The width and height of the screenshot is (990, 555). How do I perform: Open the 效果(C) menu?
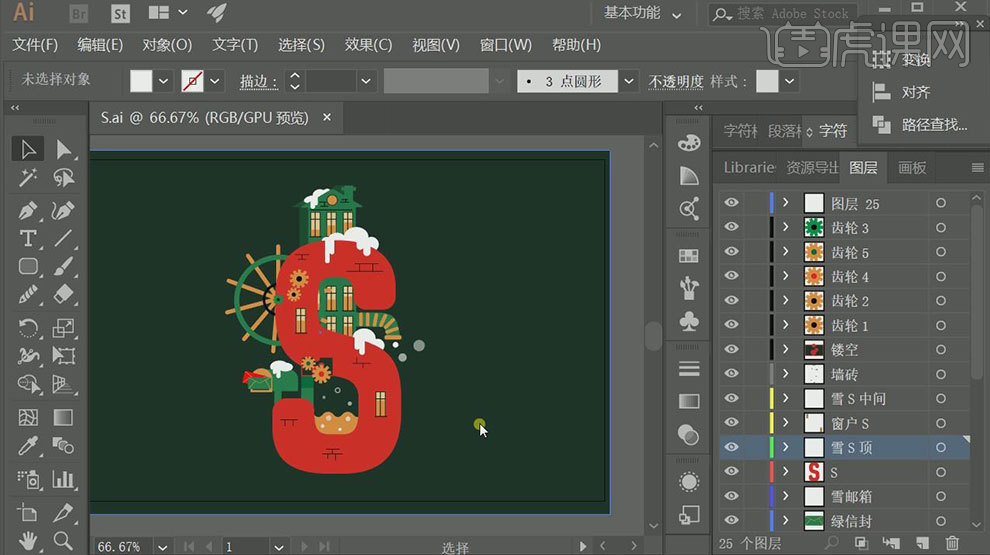[x=368, y=45]
